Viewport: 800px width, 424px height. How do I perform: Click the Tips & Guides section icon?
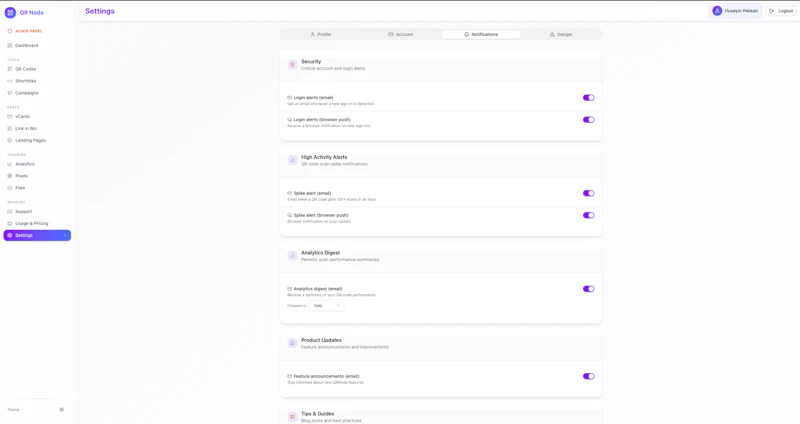coord(292,417)
